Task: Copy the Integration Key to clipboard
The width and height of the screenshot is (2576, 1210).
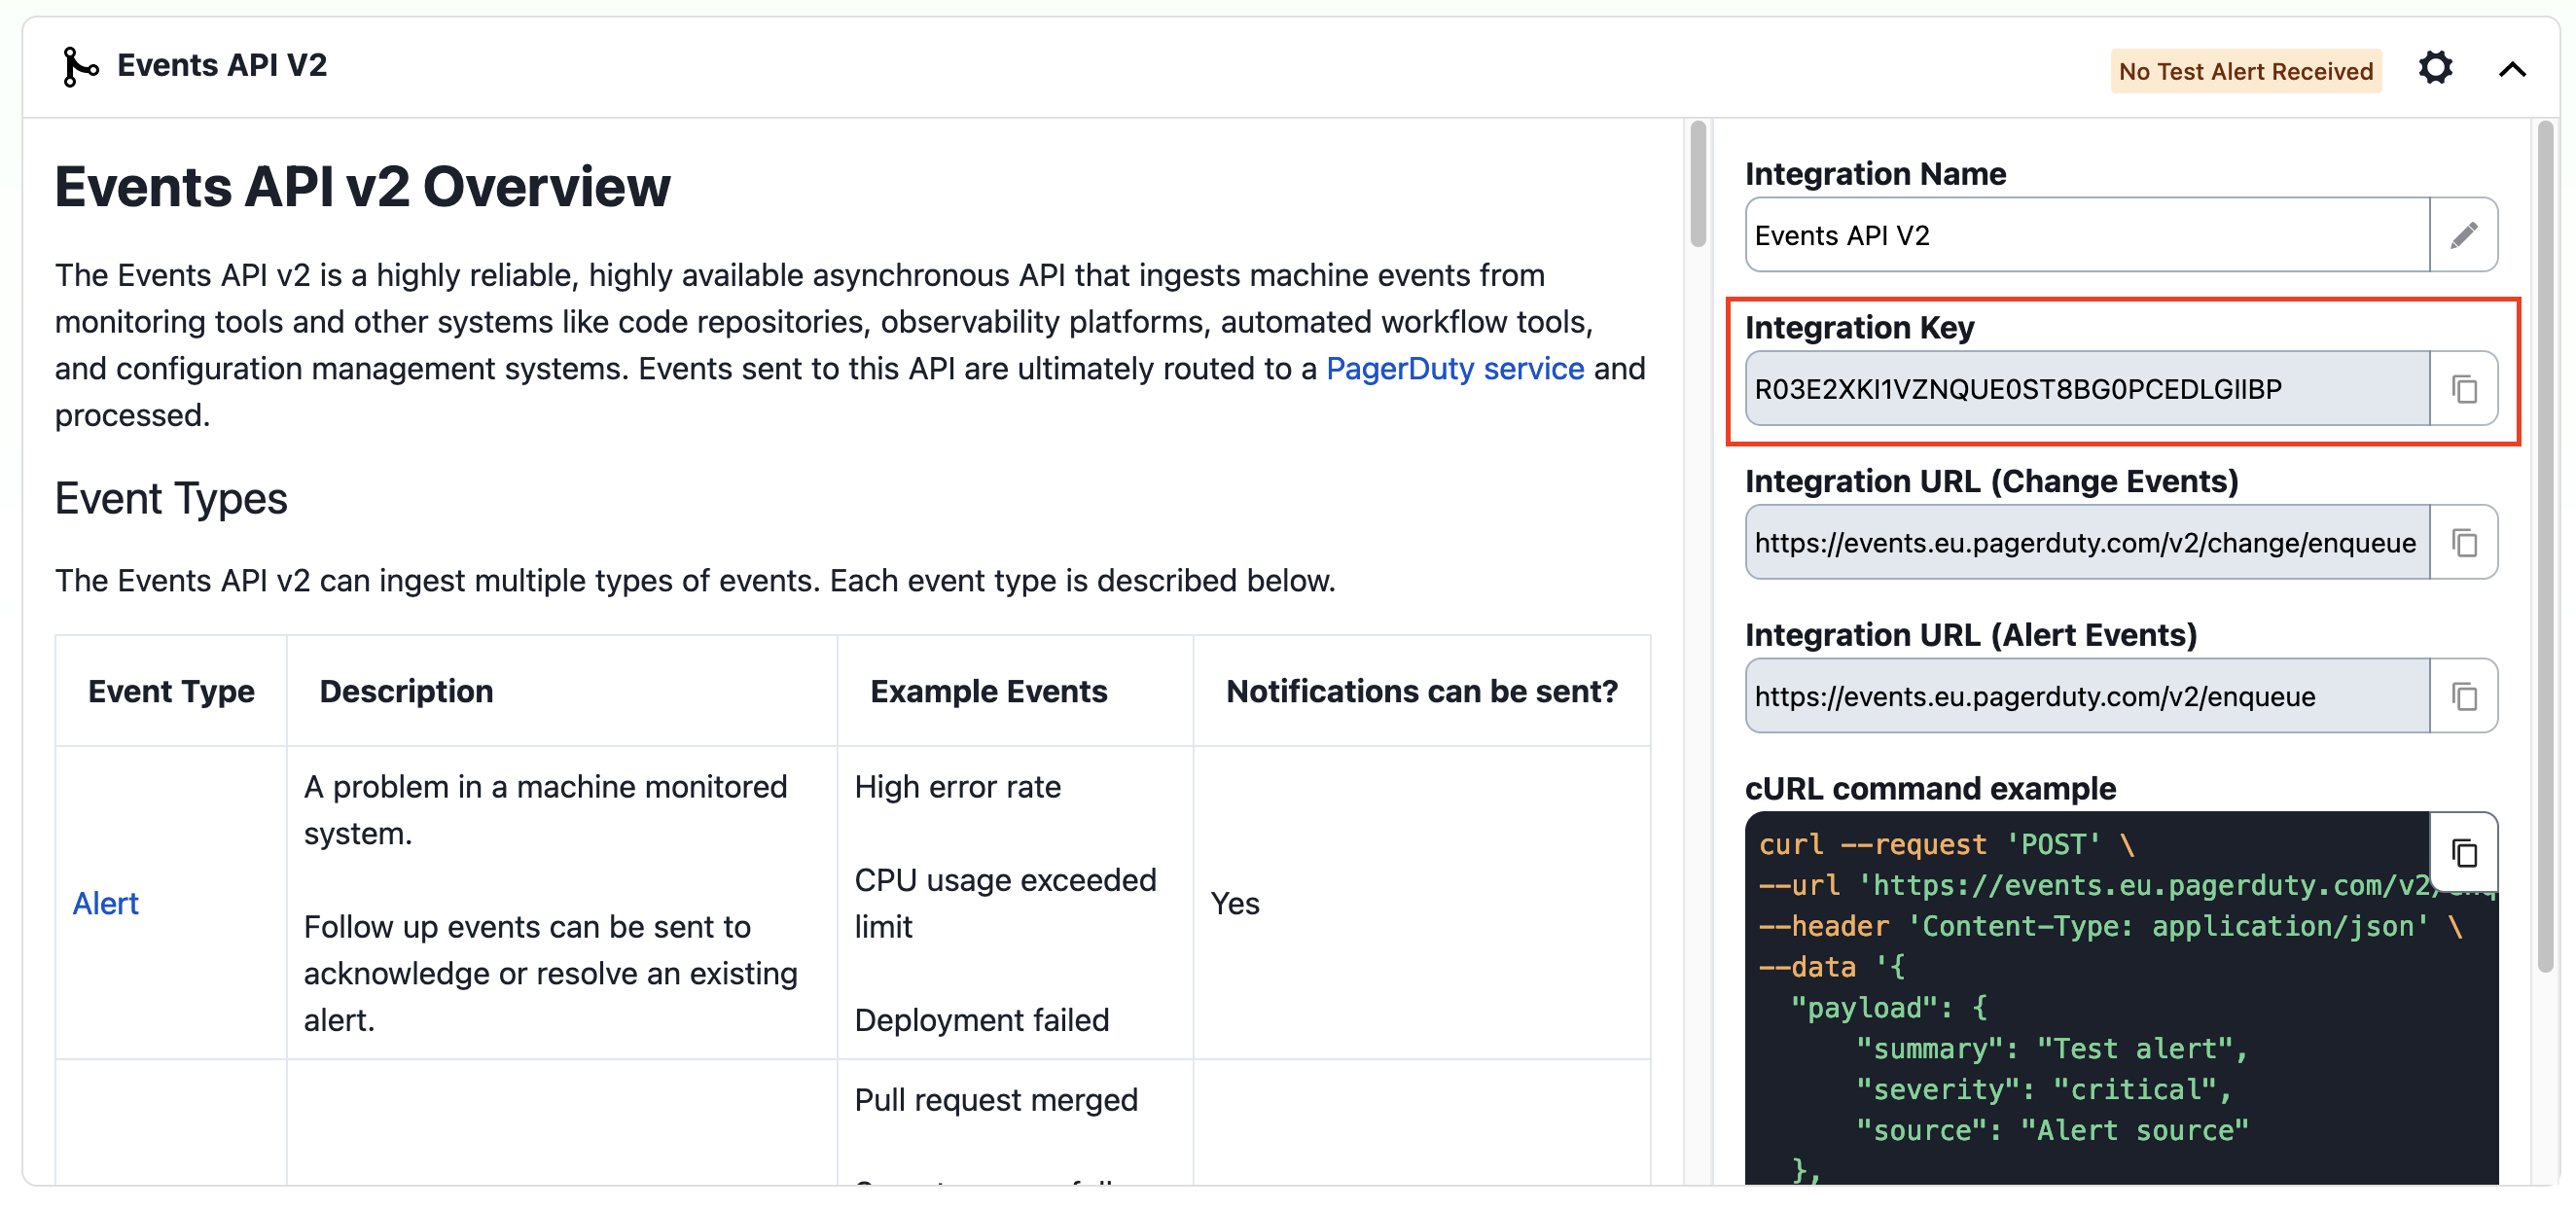Action: tap(2464, 389)
